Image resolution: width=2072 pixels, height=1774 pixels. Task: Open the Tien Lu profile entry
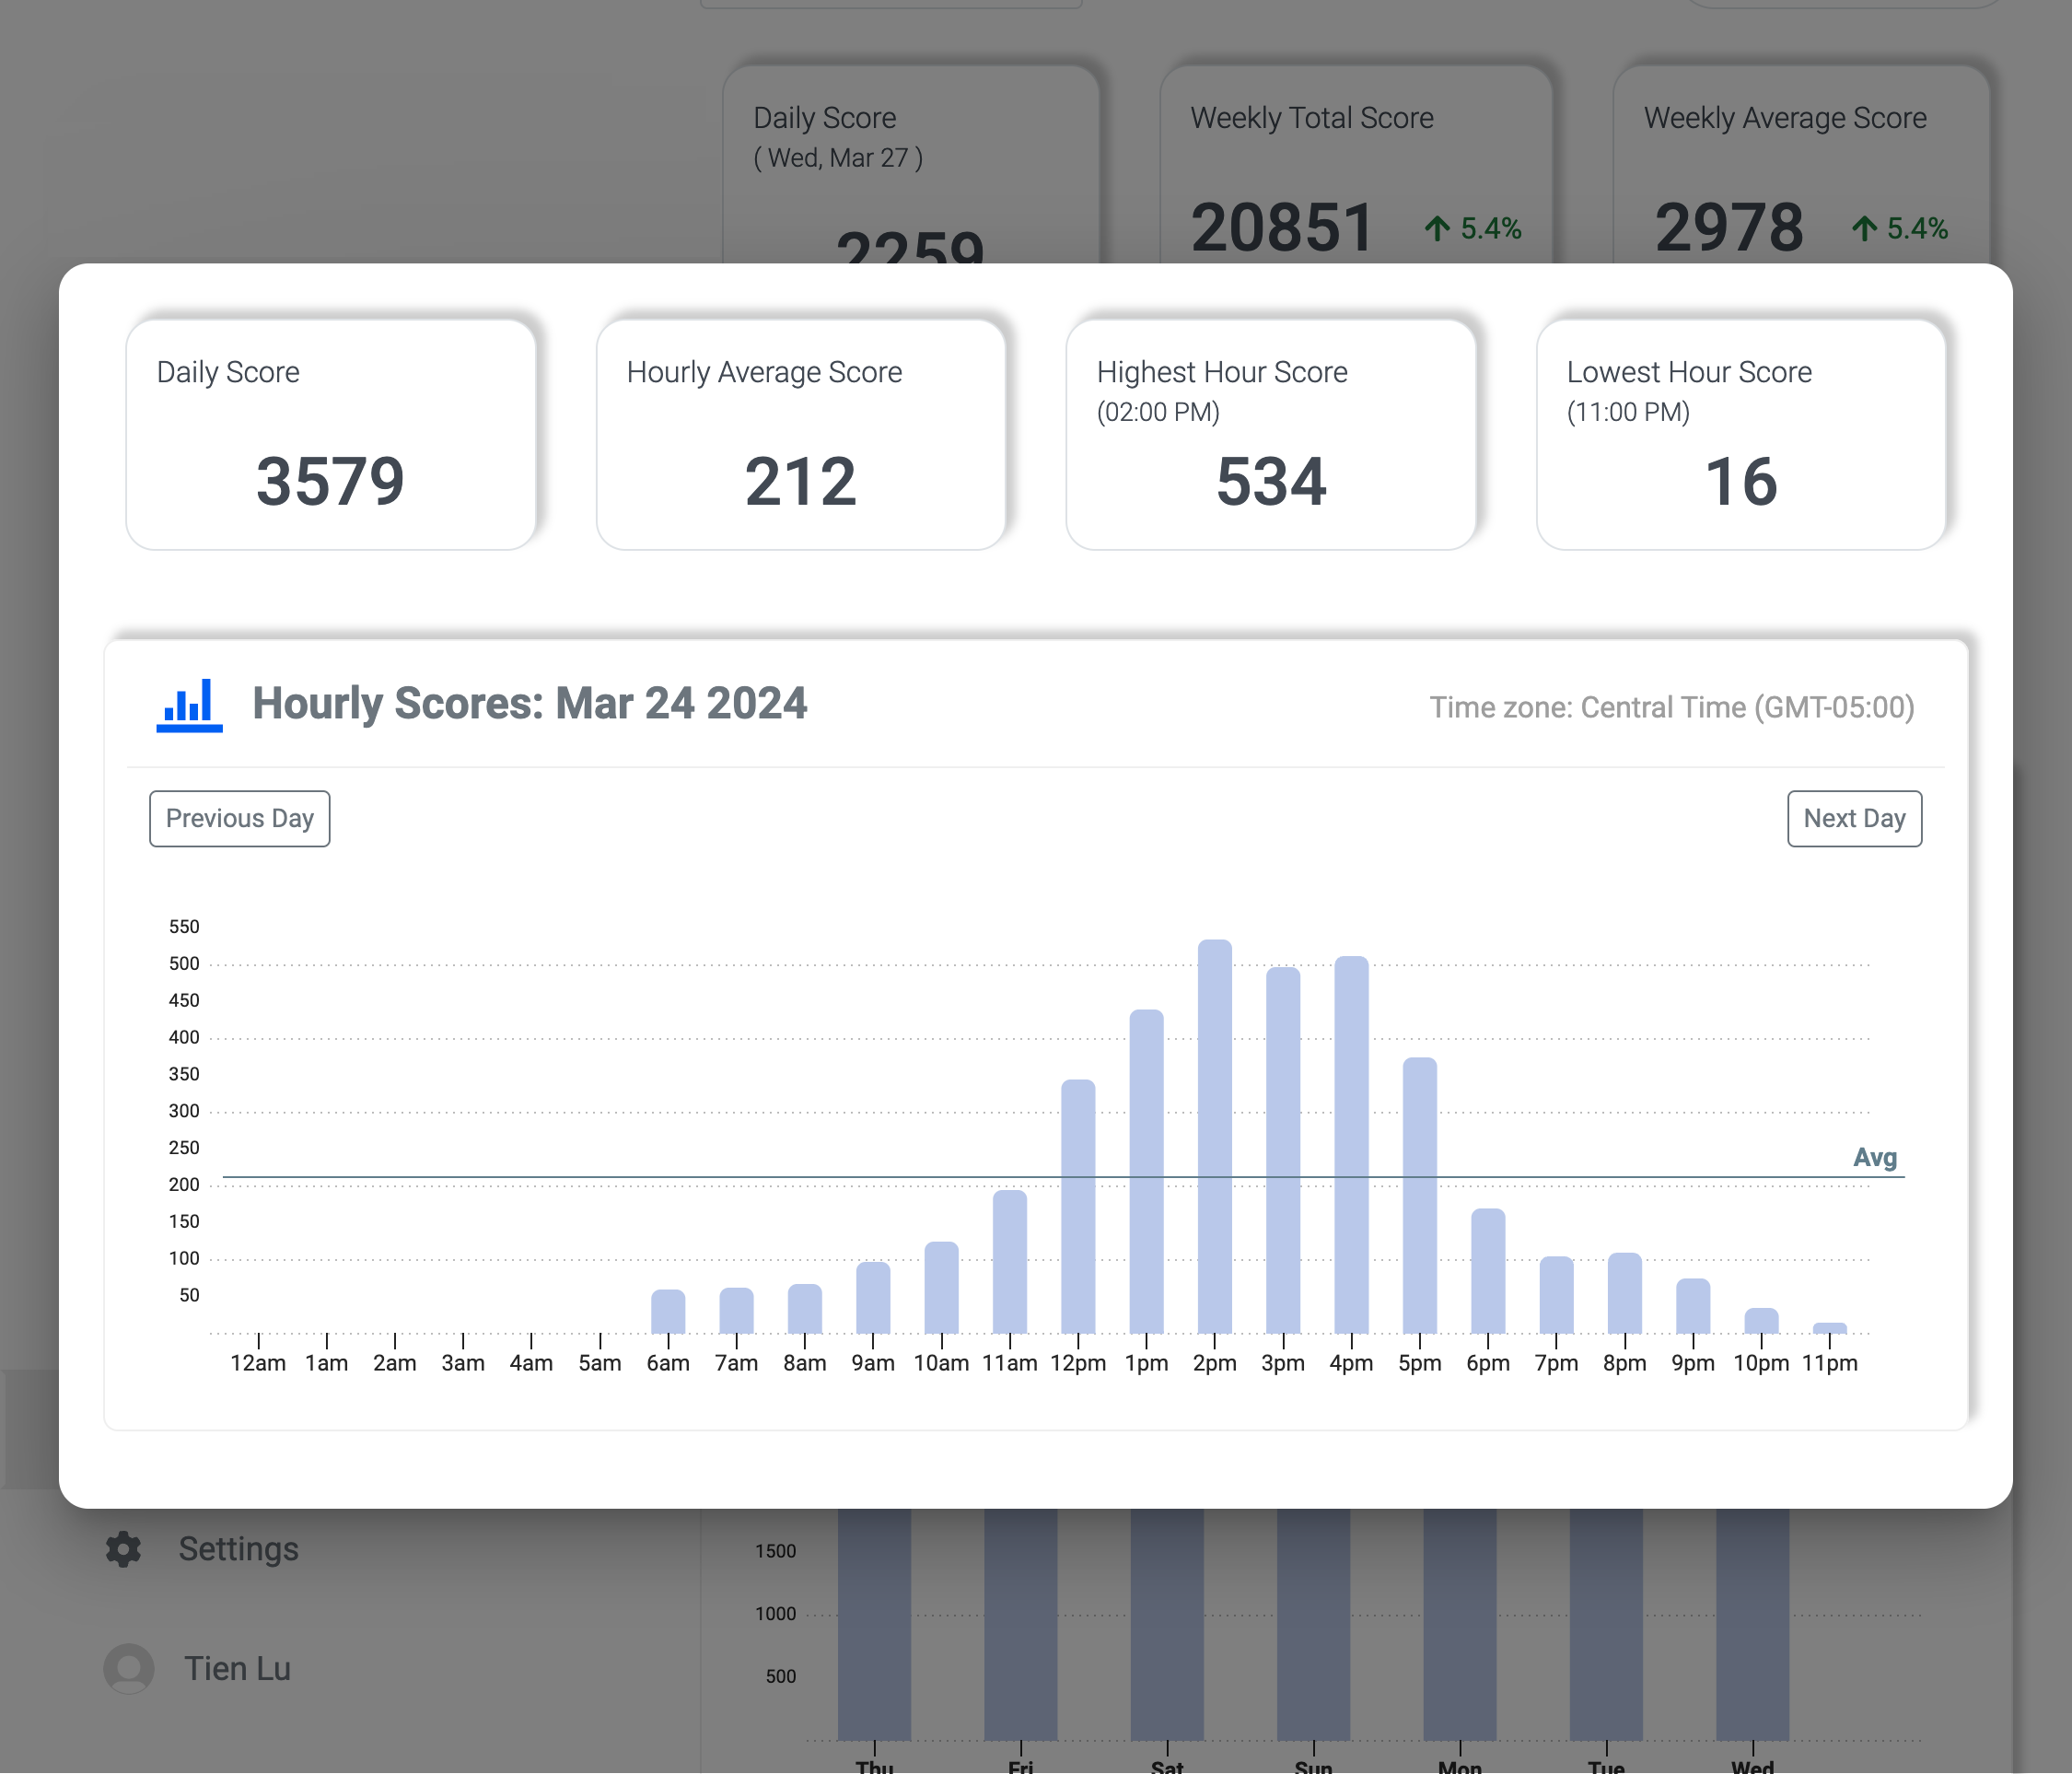[237, 1668]
